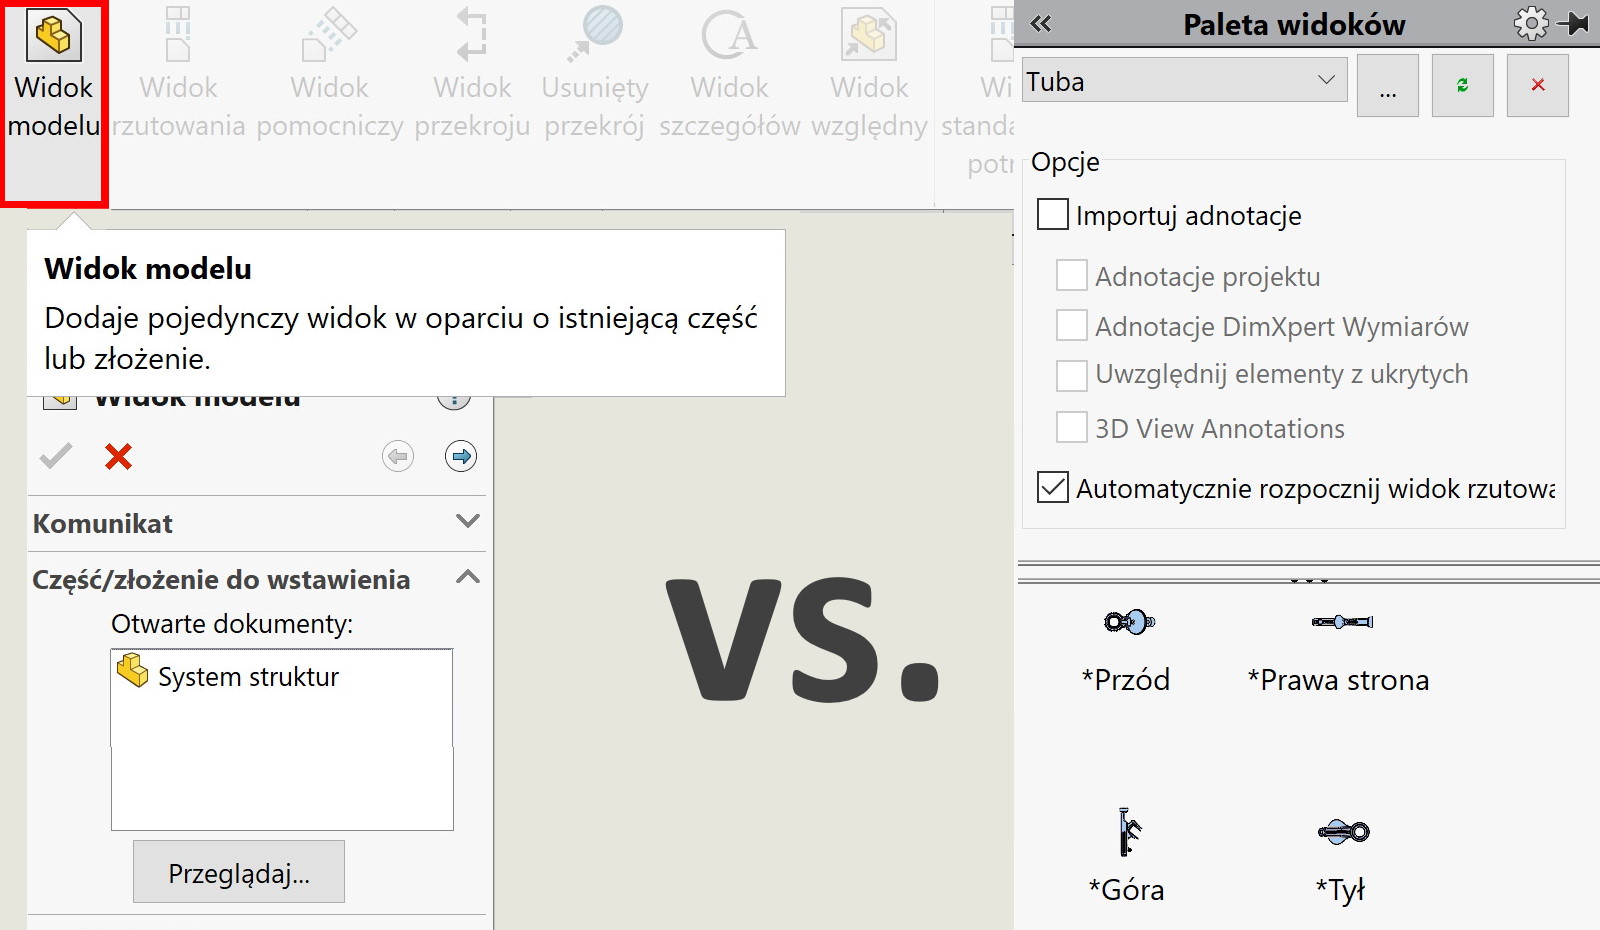The width and height of the screenshot is (1600, 930).
Task: Enable the Importuj adnotacje checkbox
Action: 1051,214
